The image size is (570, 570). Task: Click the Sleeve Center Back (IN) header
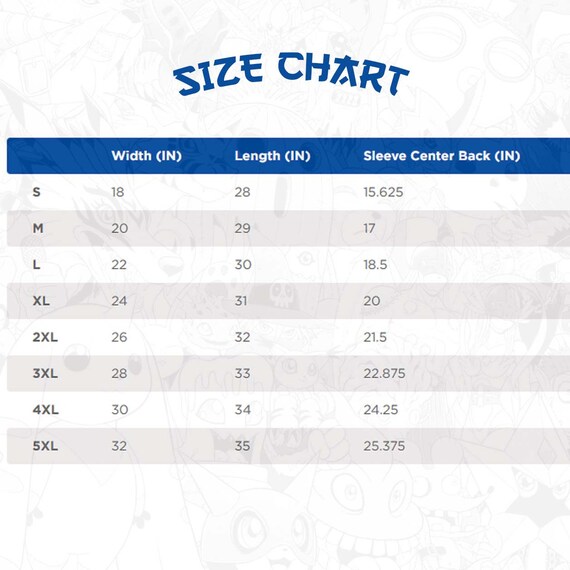click(442, 156)
